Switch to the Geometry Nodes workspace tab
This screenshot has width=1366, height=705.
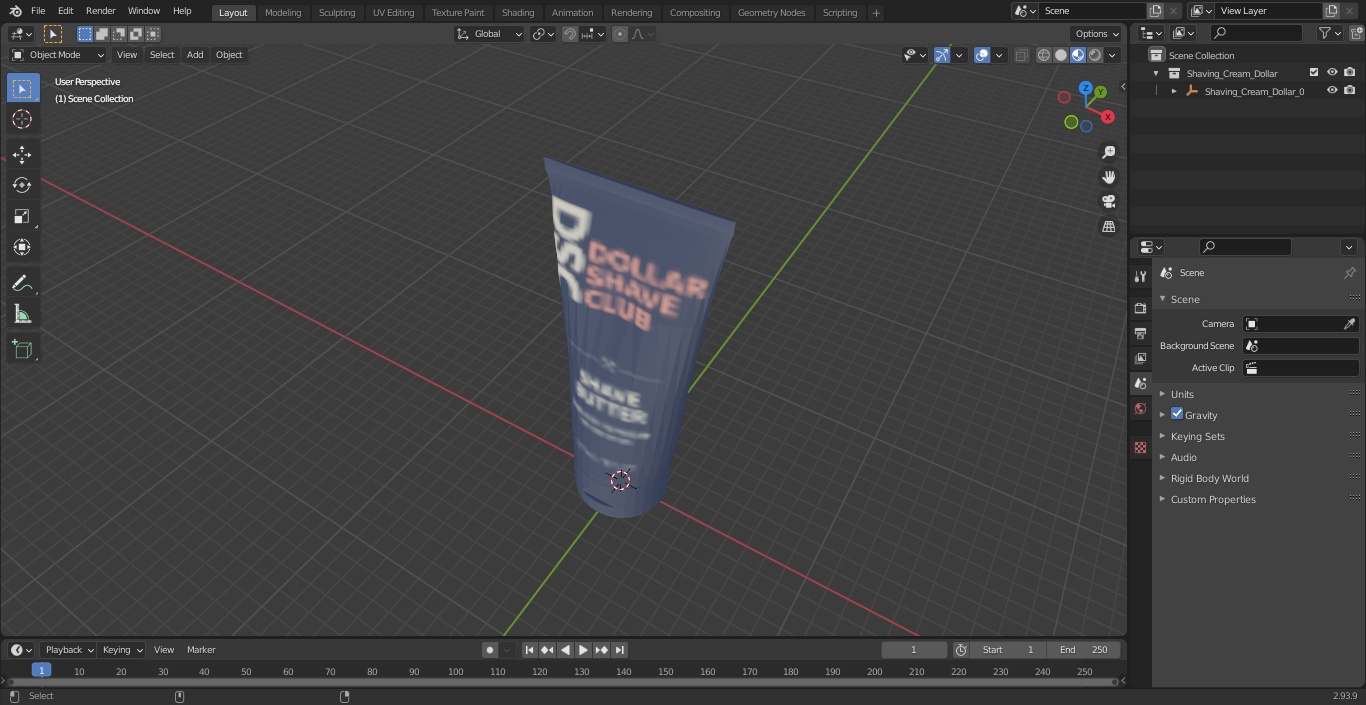point(771,12)
